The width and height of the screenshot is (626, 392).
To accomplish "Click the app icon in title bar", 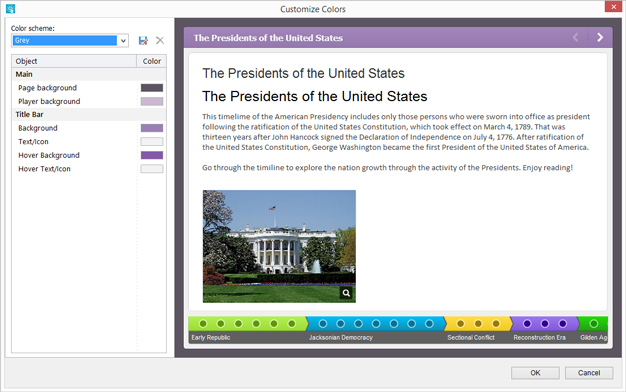I will 10,8.
